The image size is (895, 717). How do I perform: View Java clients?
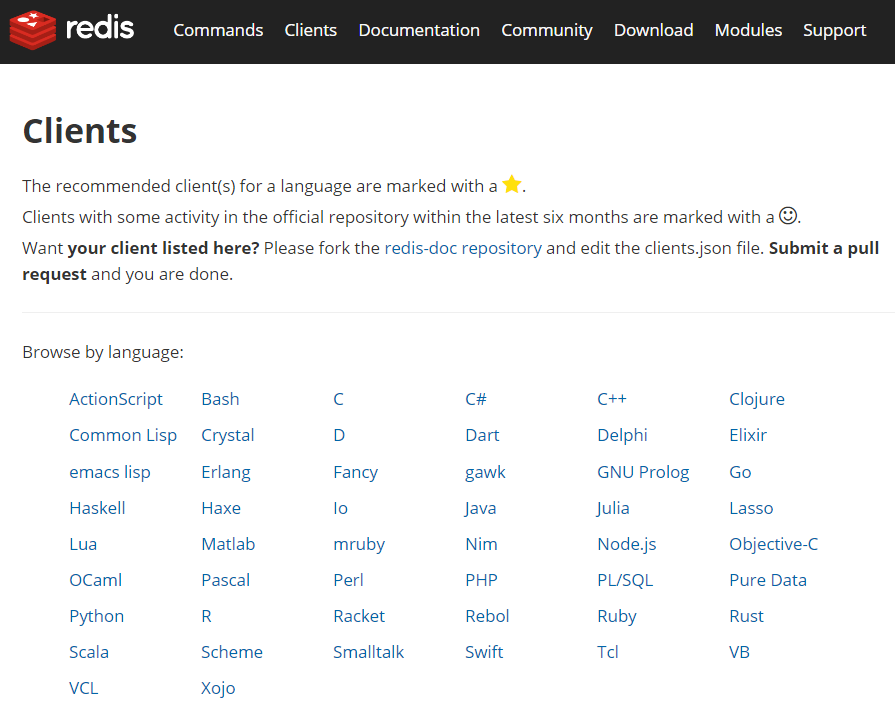coord(480,507)
